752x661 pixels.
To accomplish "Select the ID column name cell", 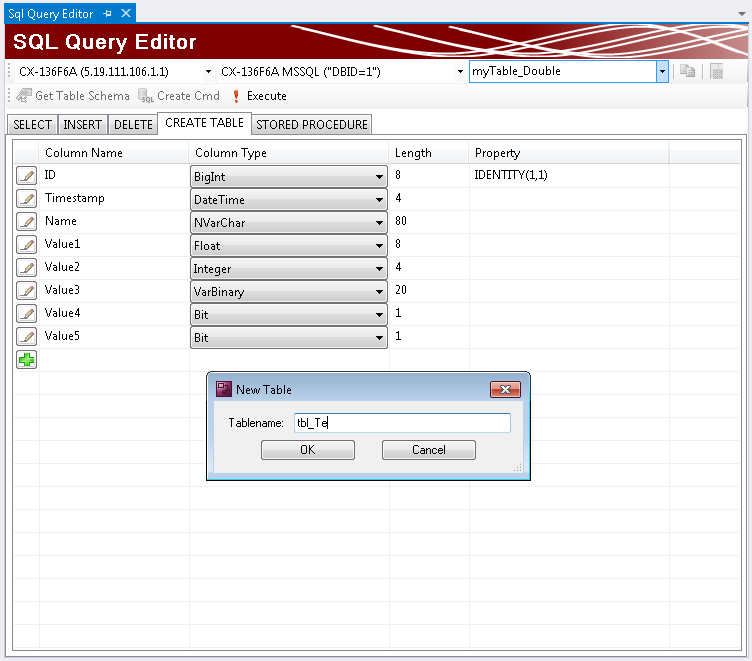I will 114,176.
